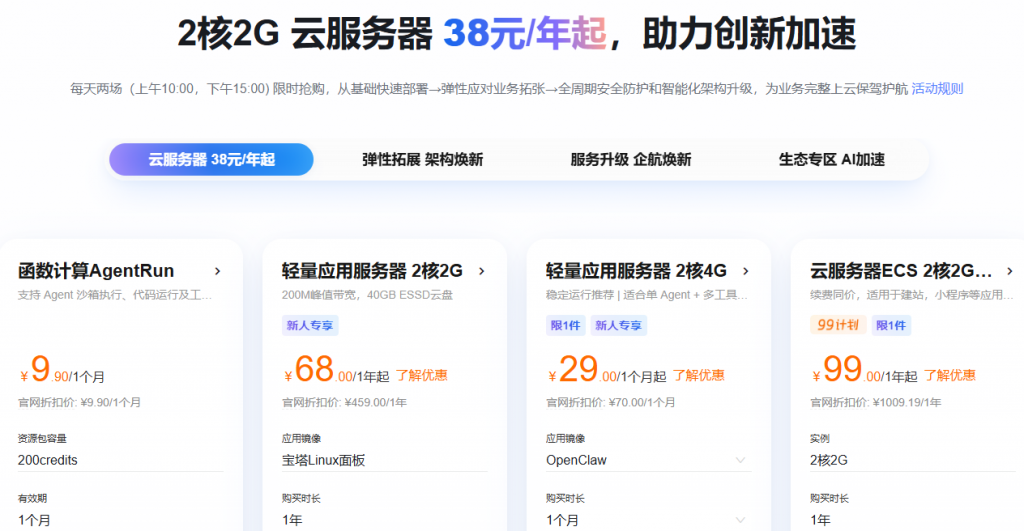Click 了解优惠 on the ¥29 card
Screen dimensions: 1024x531
(x=699, y=376)
